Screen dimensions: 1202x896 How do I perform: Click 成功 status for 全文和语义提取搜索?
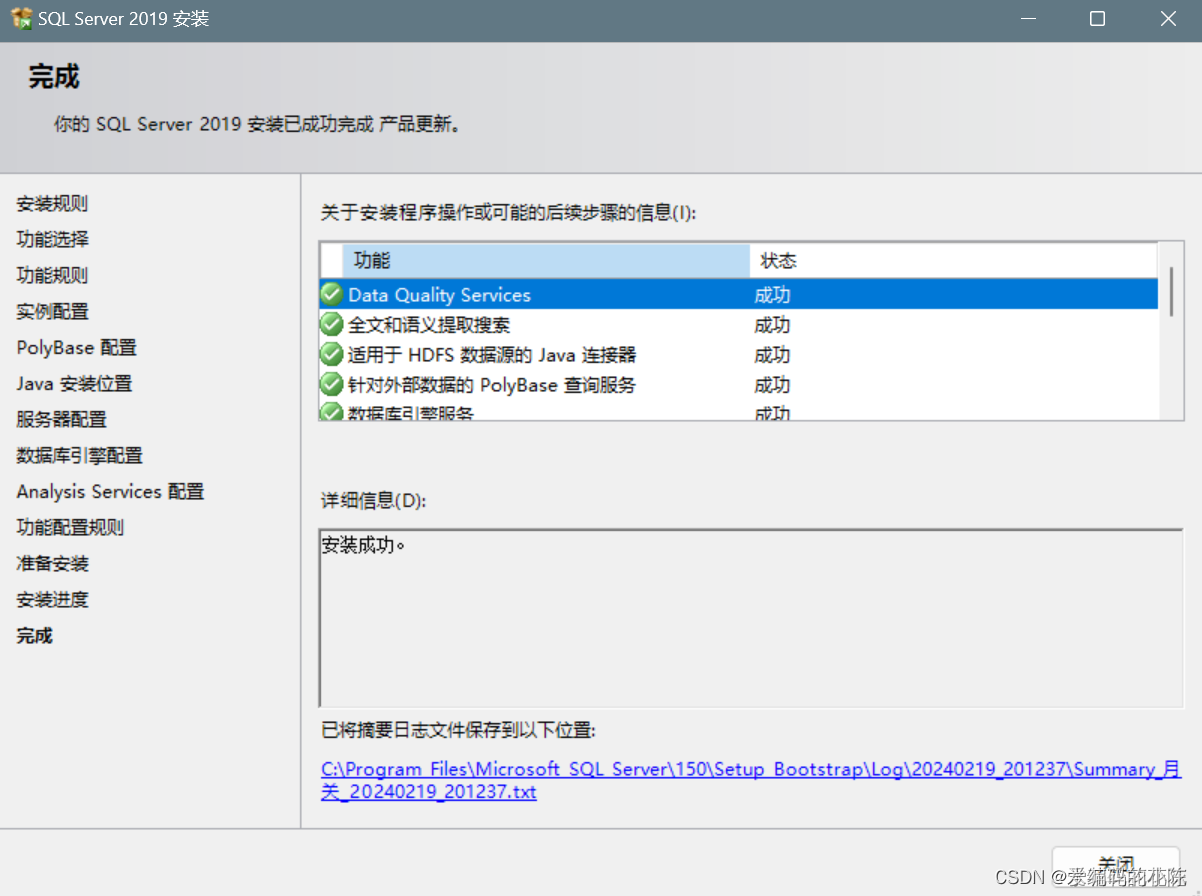tap(772, 325)
